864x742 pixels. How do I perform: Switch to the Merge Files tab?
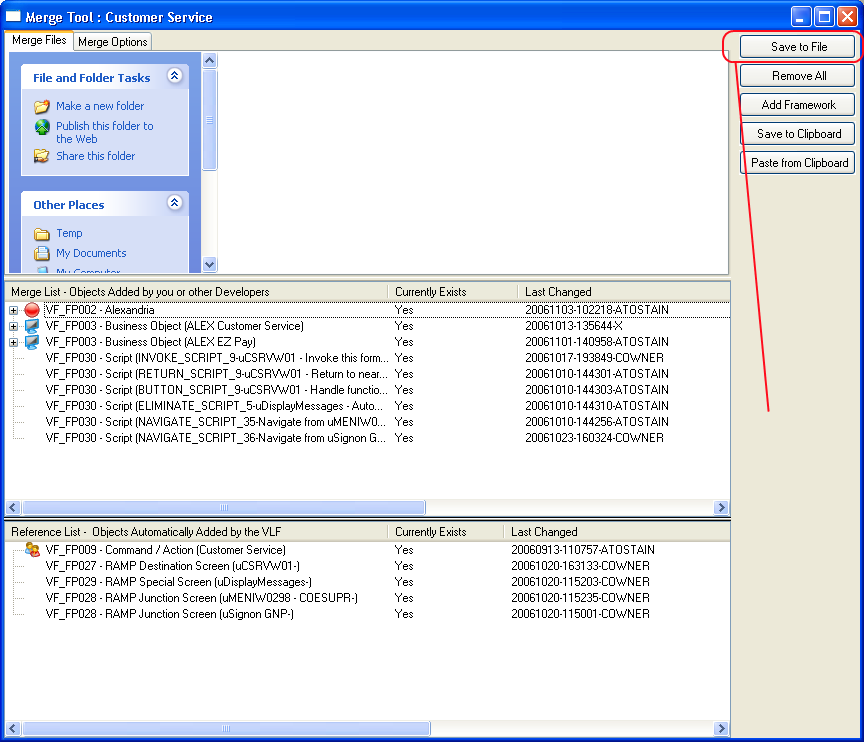[x=39, y=40]
